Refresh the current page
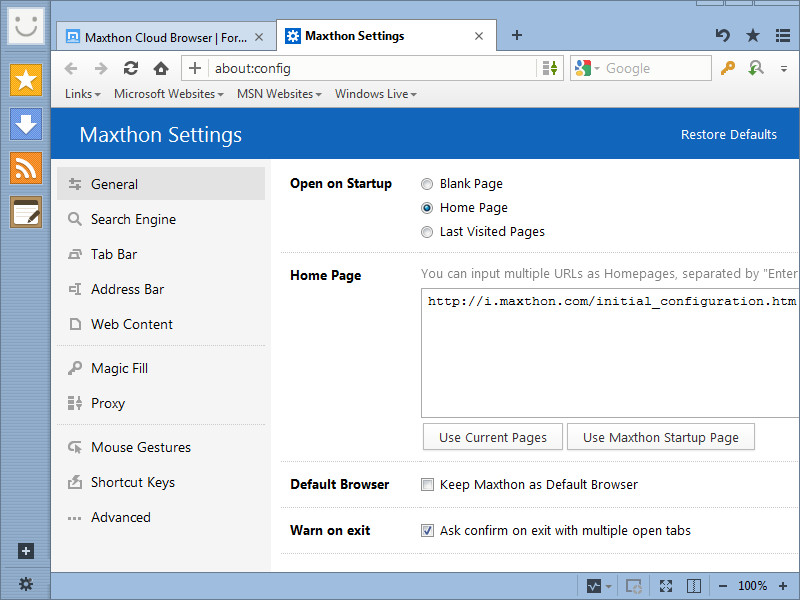 click(130, 70)
